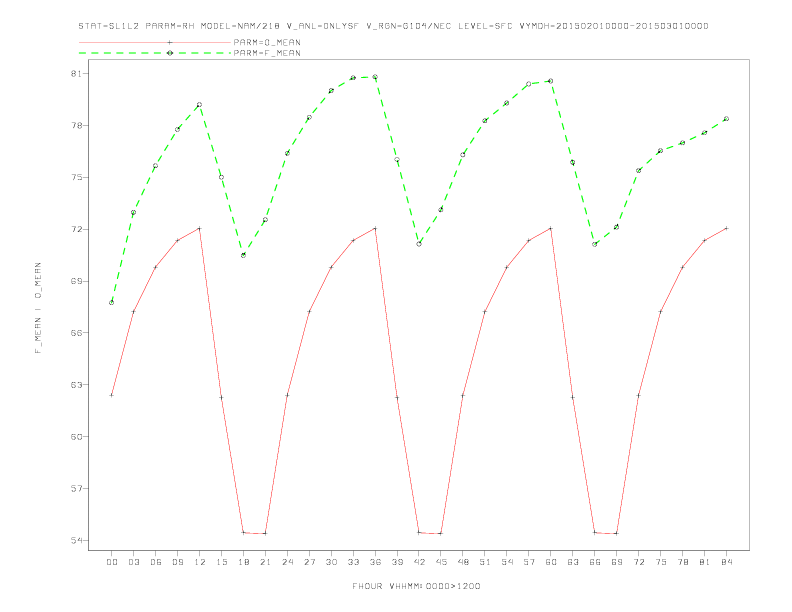Select red O_MEAN data point at hour 84
This screenshot has height=612, width=792.
point(727,229)
